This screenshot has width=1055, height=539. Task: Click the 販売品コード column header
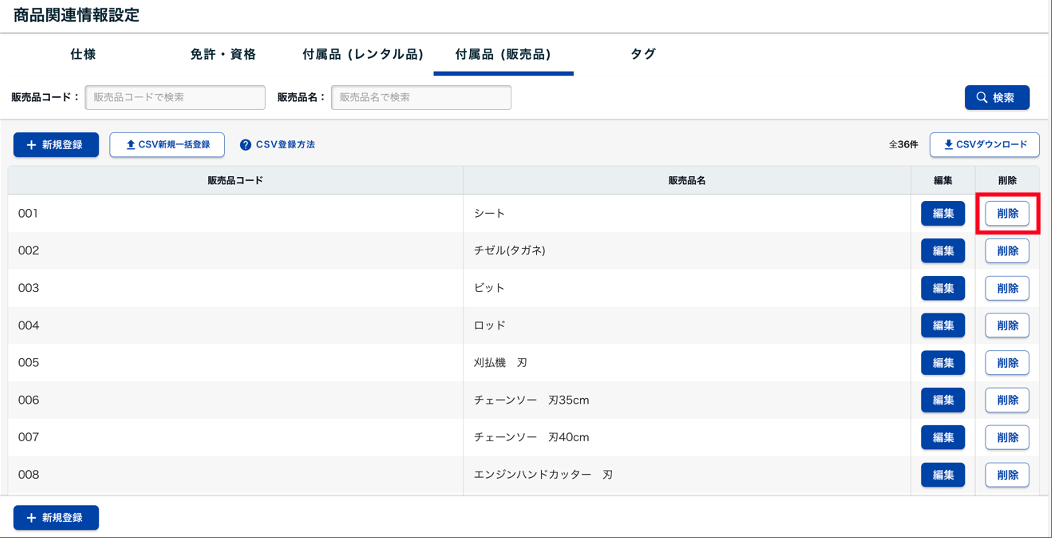point(235,181)
